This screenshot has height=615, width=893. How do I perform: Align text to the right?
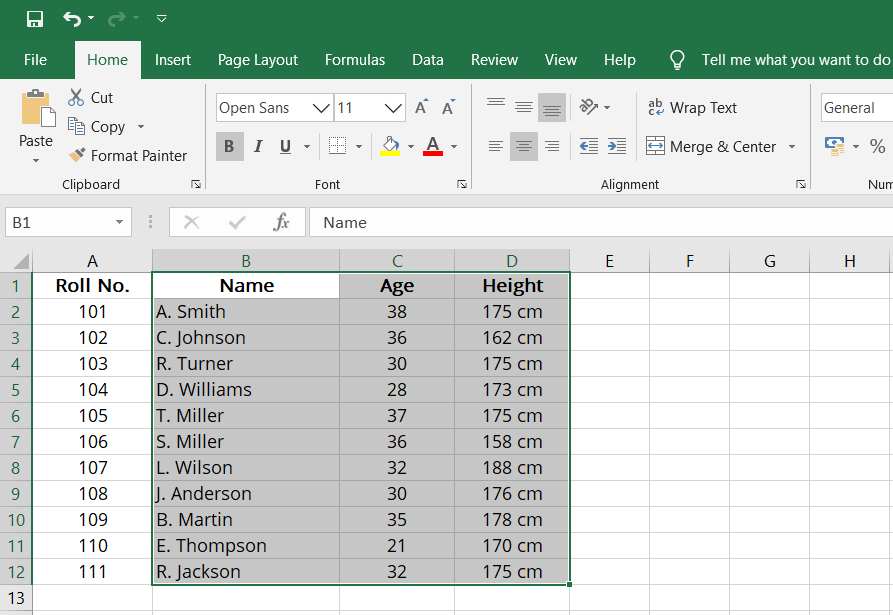[552, 146]
